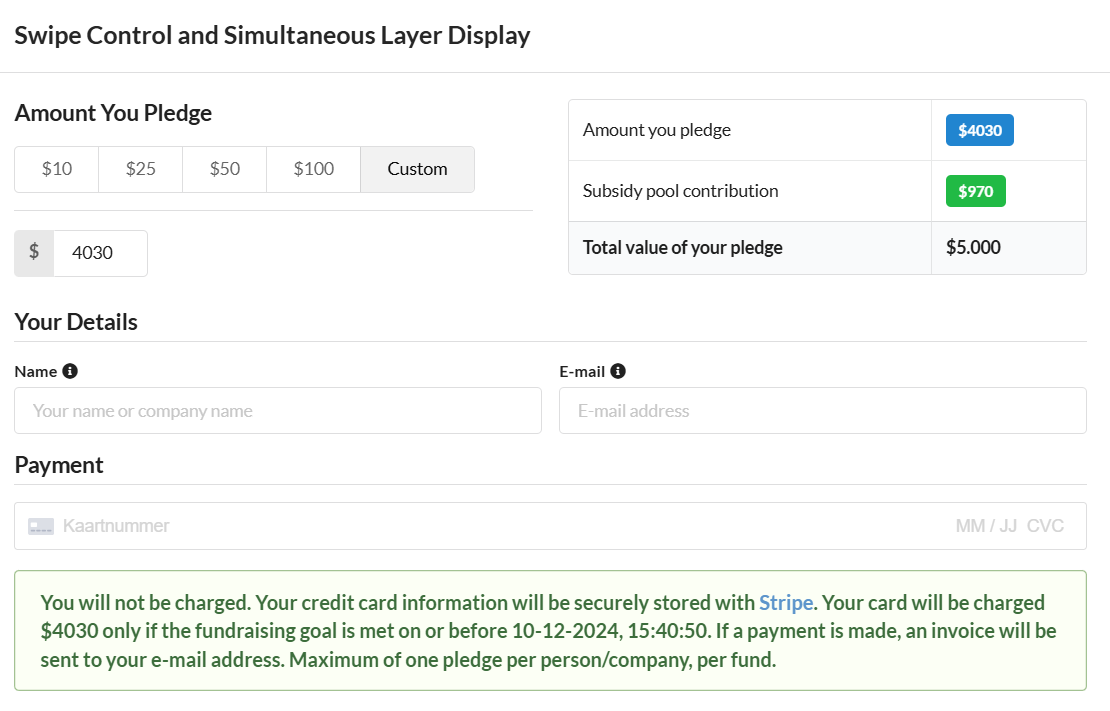Switch to the Custom pledge amount
The image size is (1110, 711).
coord(417,169)
